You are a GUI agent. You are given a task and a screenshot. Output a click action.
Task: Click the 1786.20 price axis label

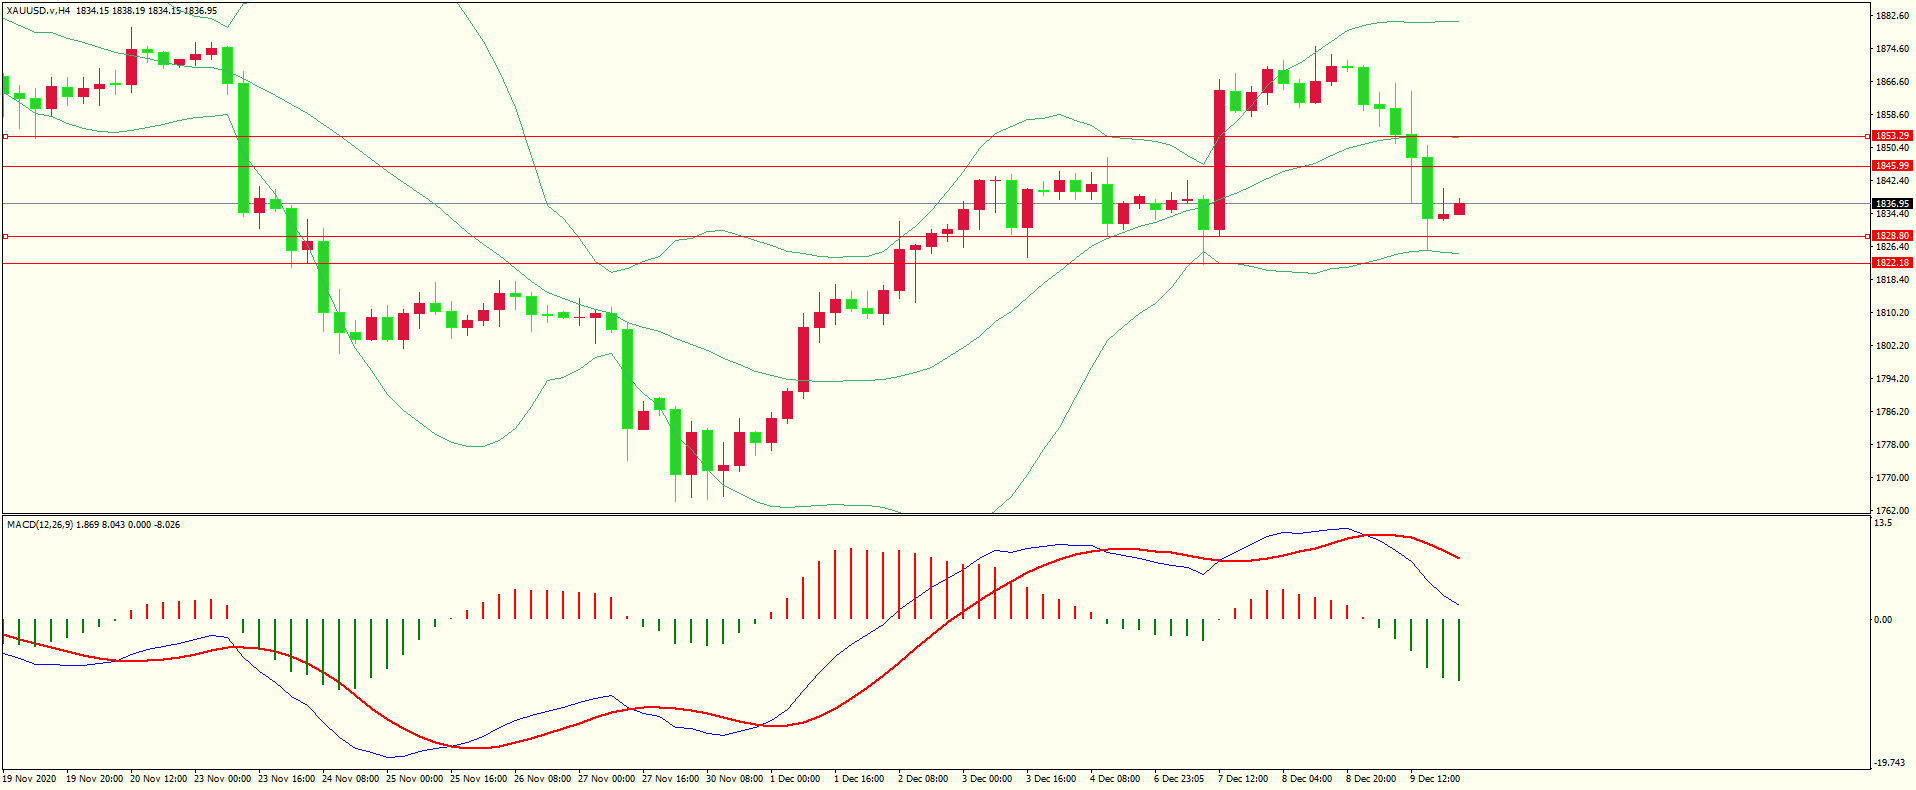[x=1893, y=412]
